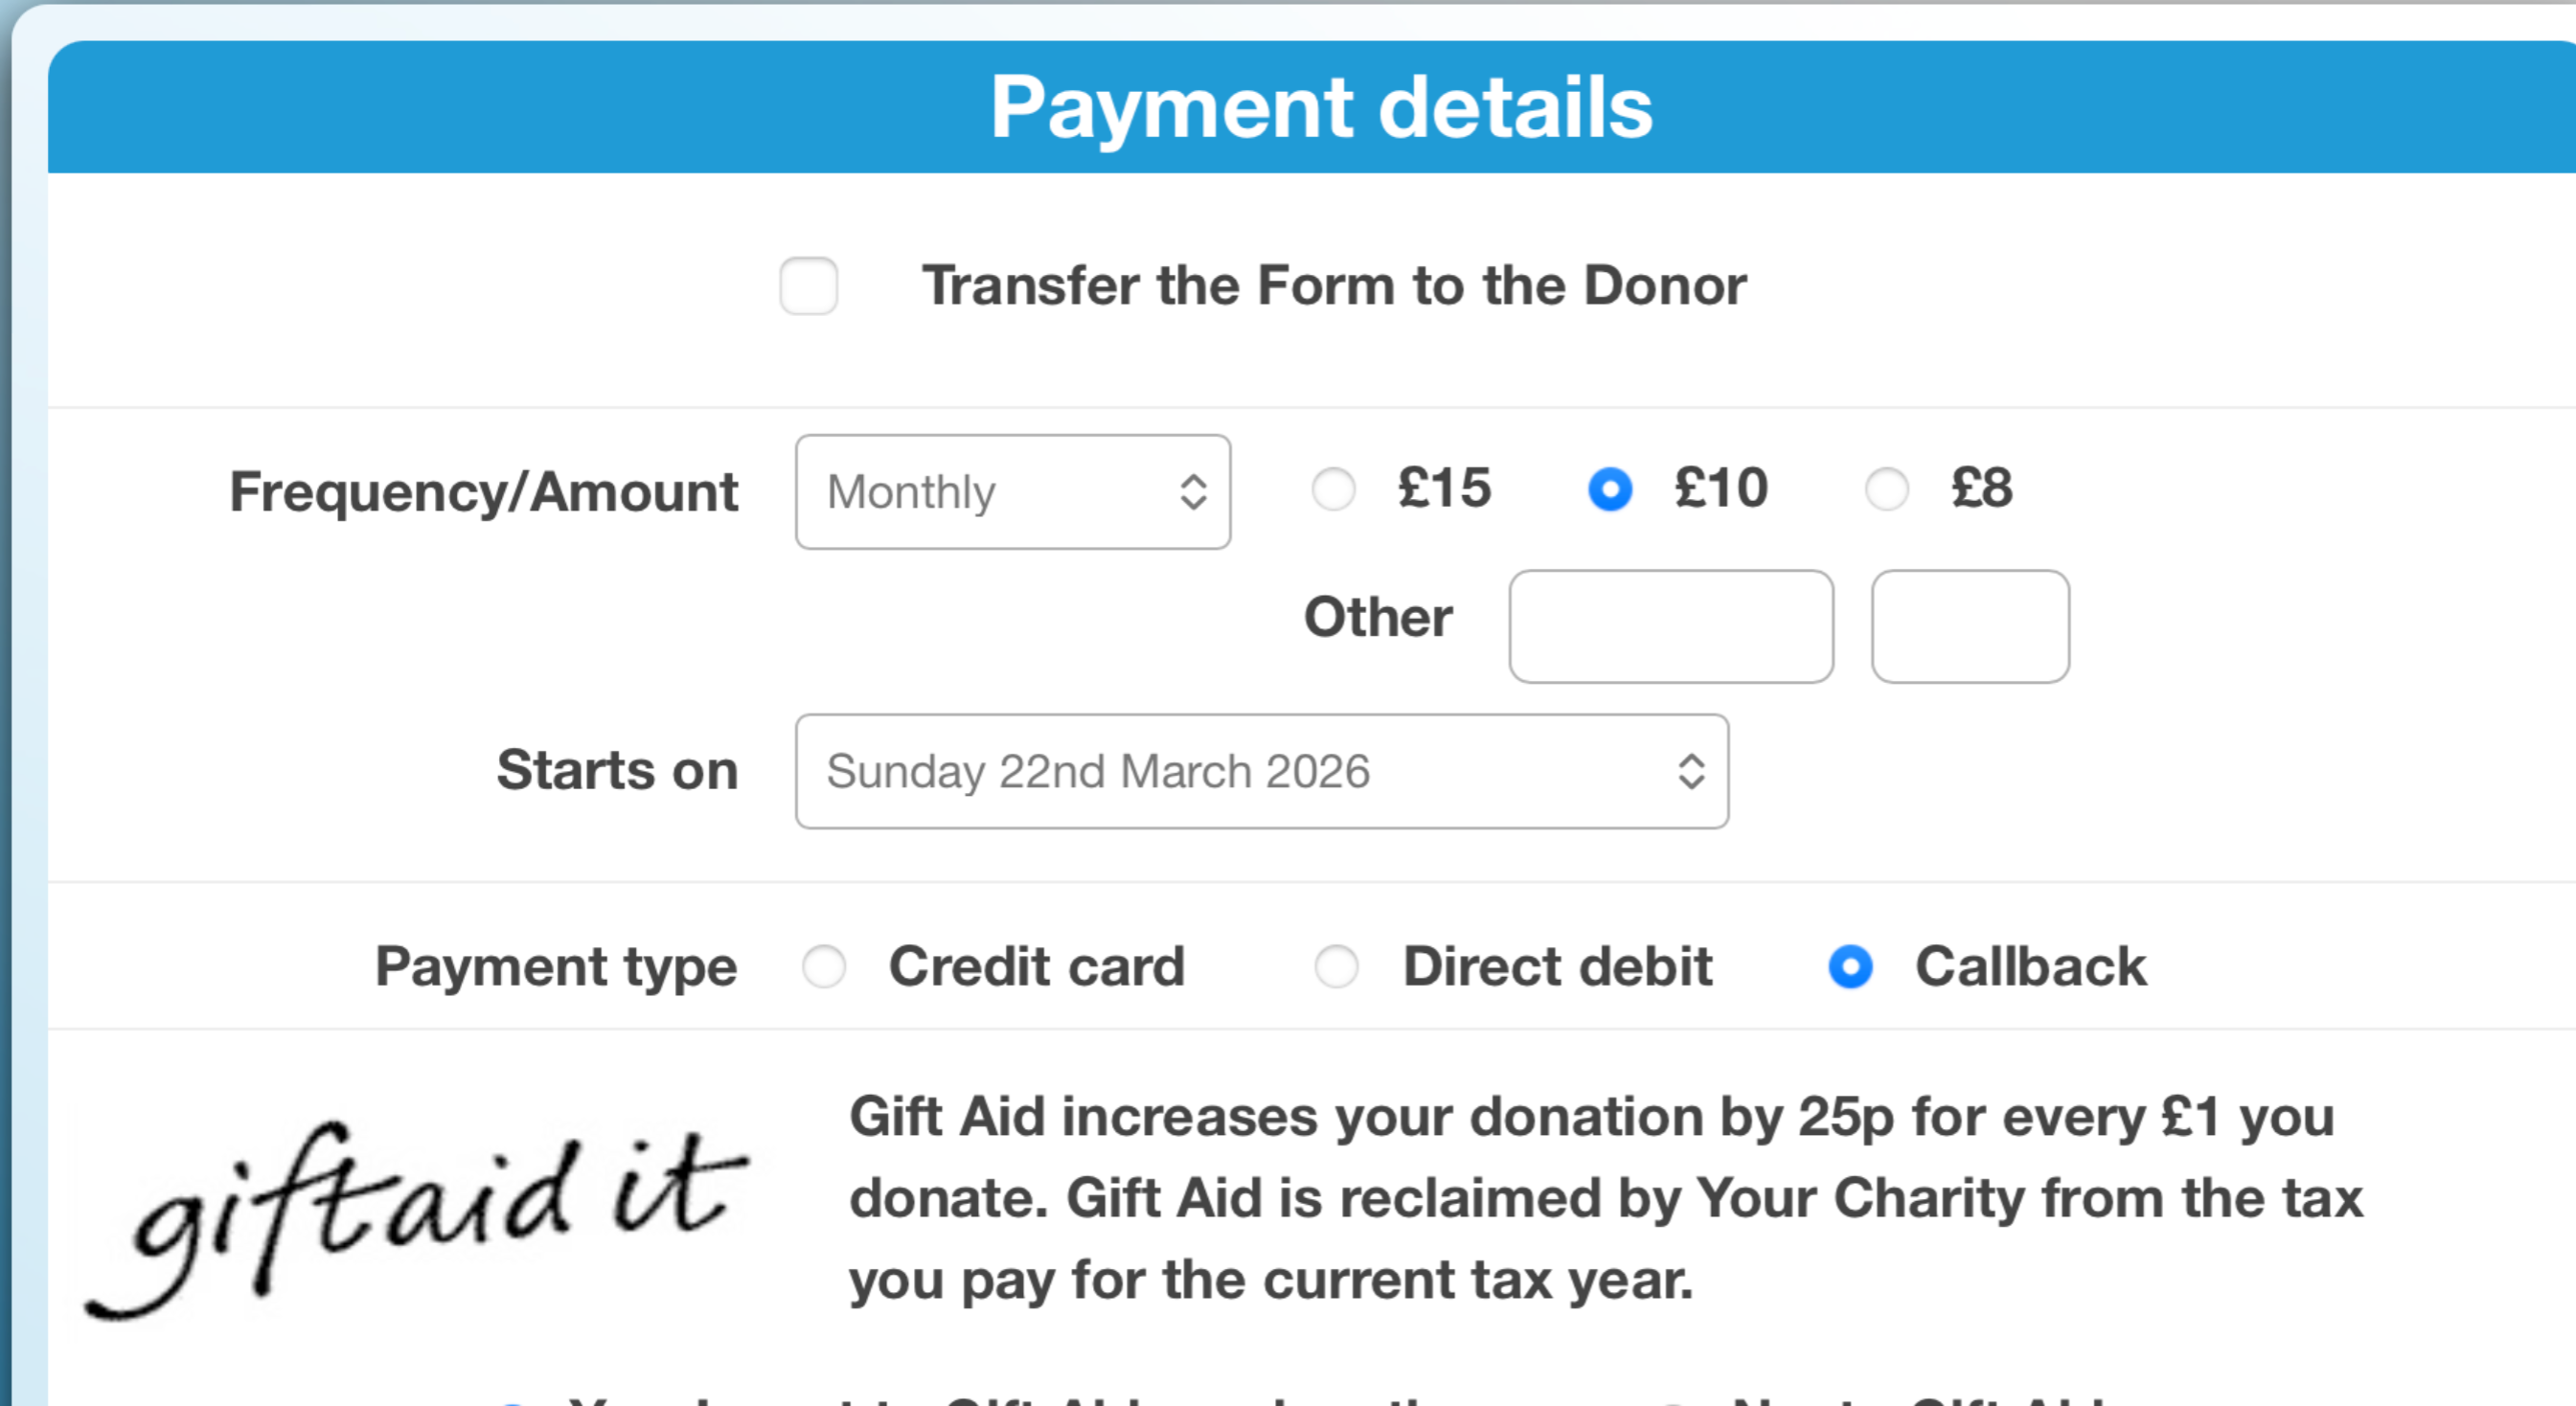The image size is (2576, 1406).
Task: Select the £15 donation amount
Action: tap(1333, 490)
